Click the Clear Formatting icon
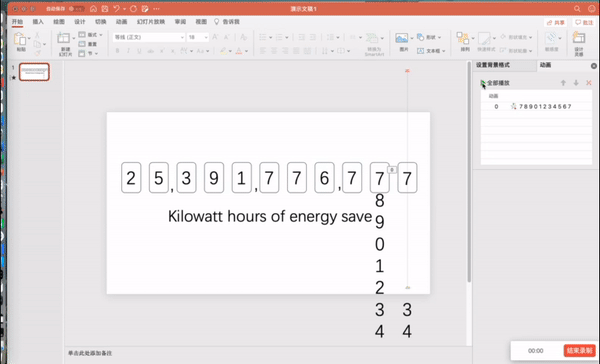The image size is (600, 364). pos(243,37)
